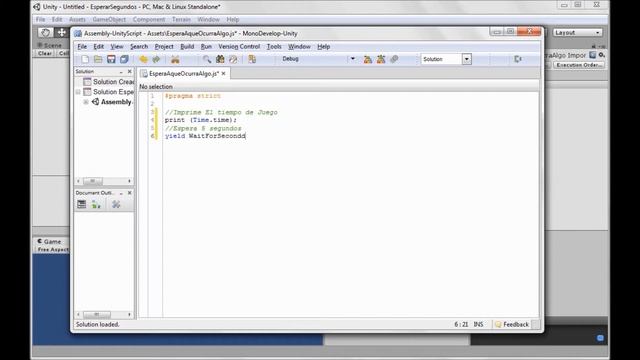640x360 pixels.
Task: Close the Solution pad
Action: click(130, 71)
